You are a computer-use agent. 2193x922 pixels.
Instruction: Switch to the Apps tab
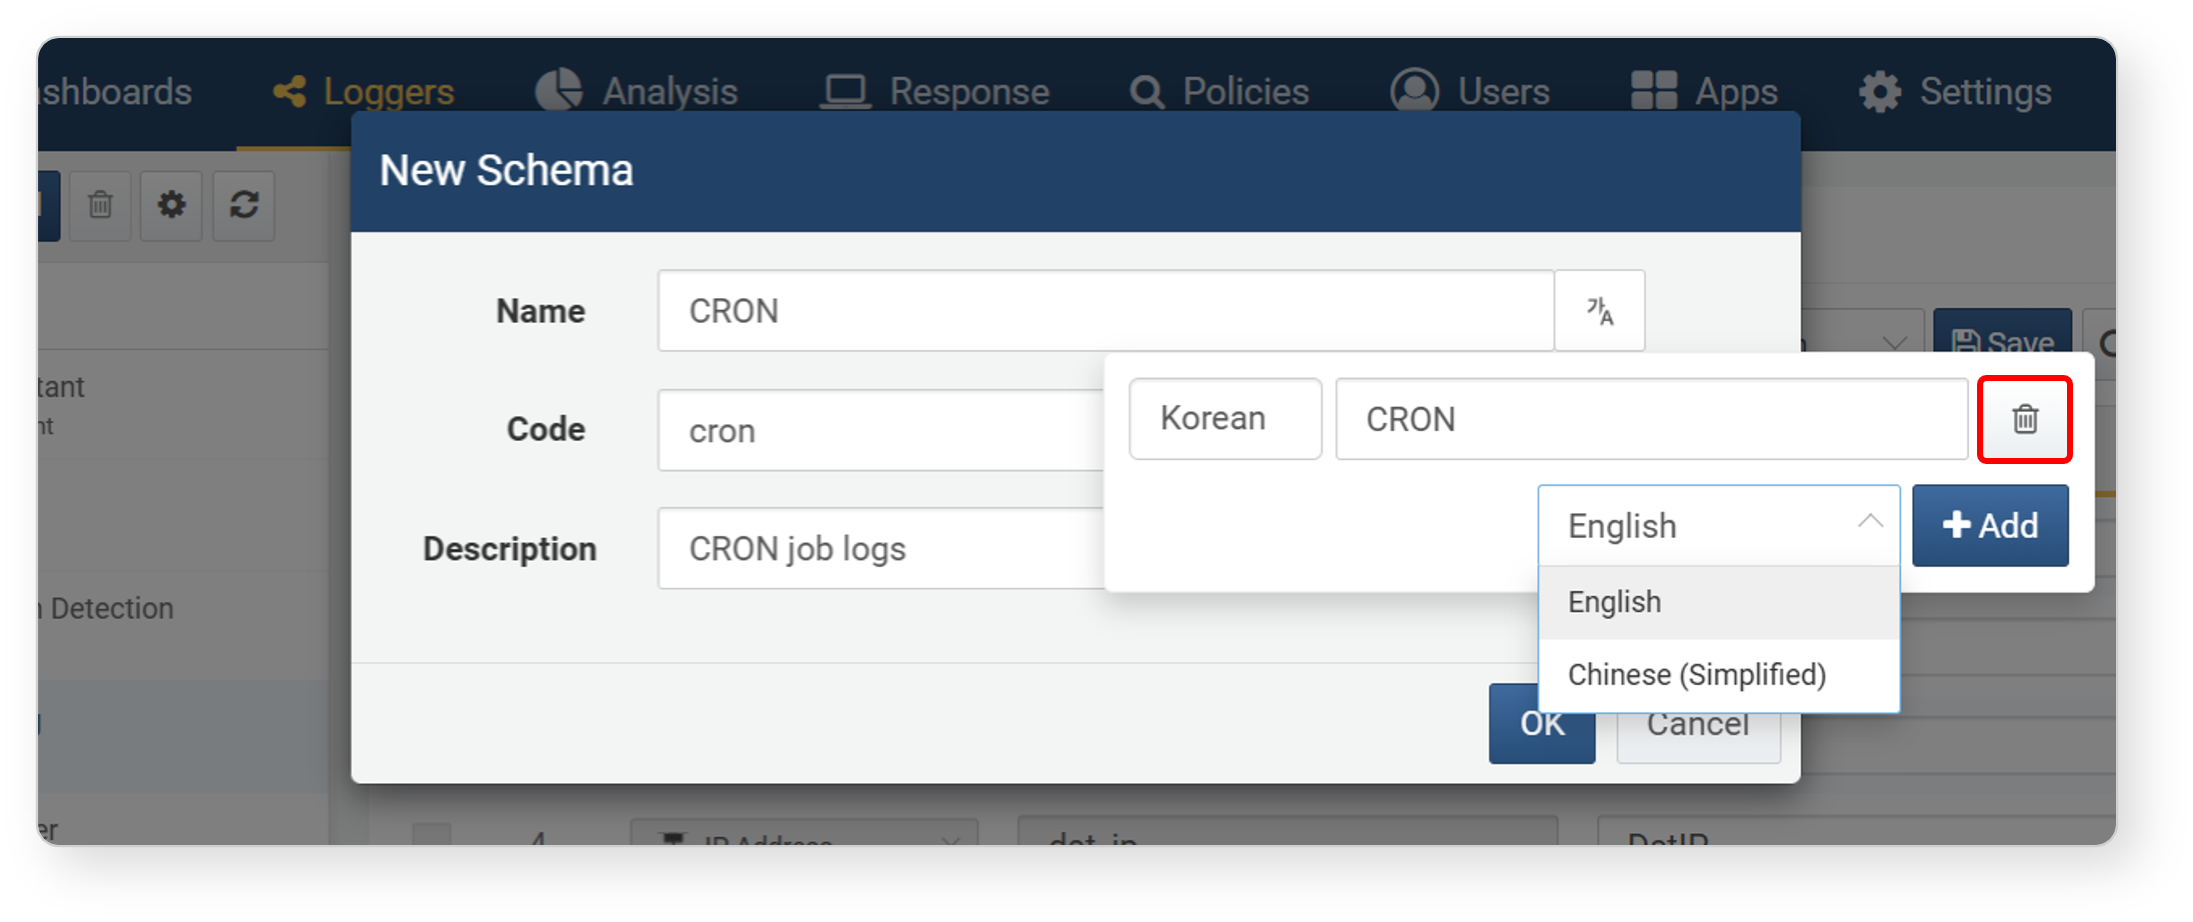[x=1704, y=92]
